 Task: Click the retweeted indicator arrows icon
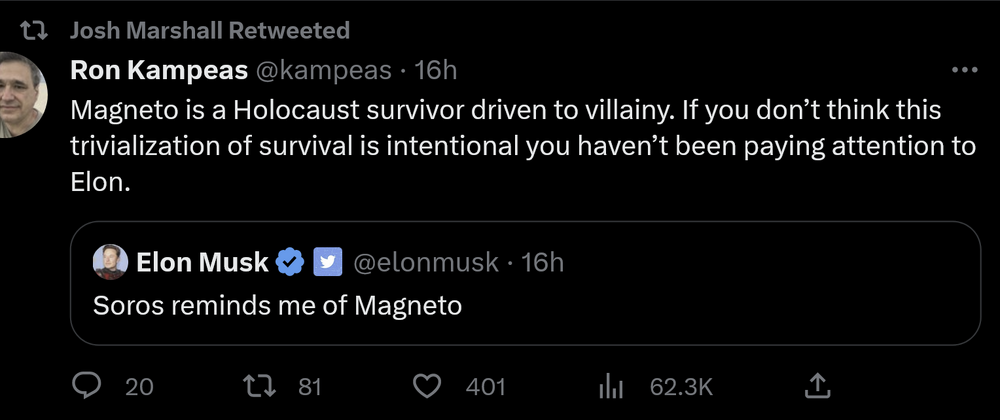click(x=36, y=31)
